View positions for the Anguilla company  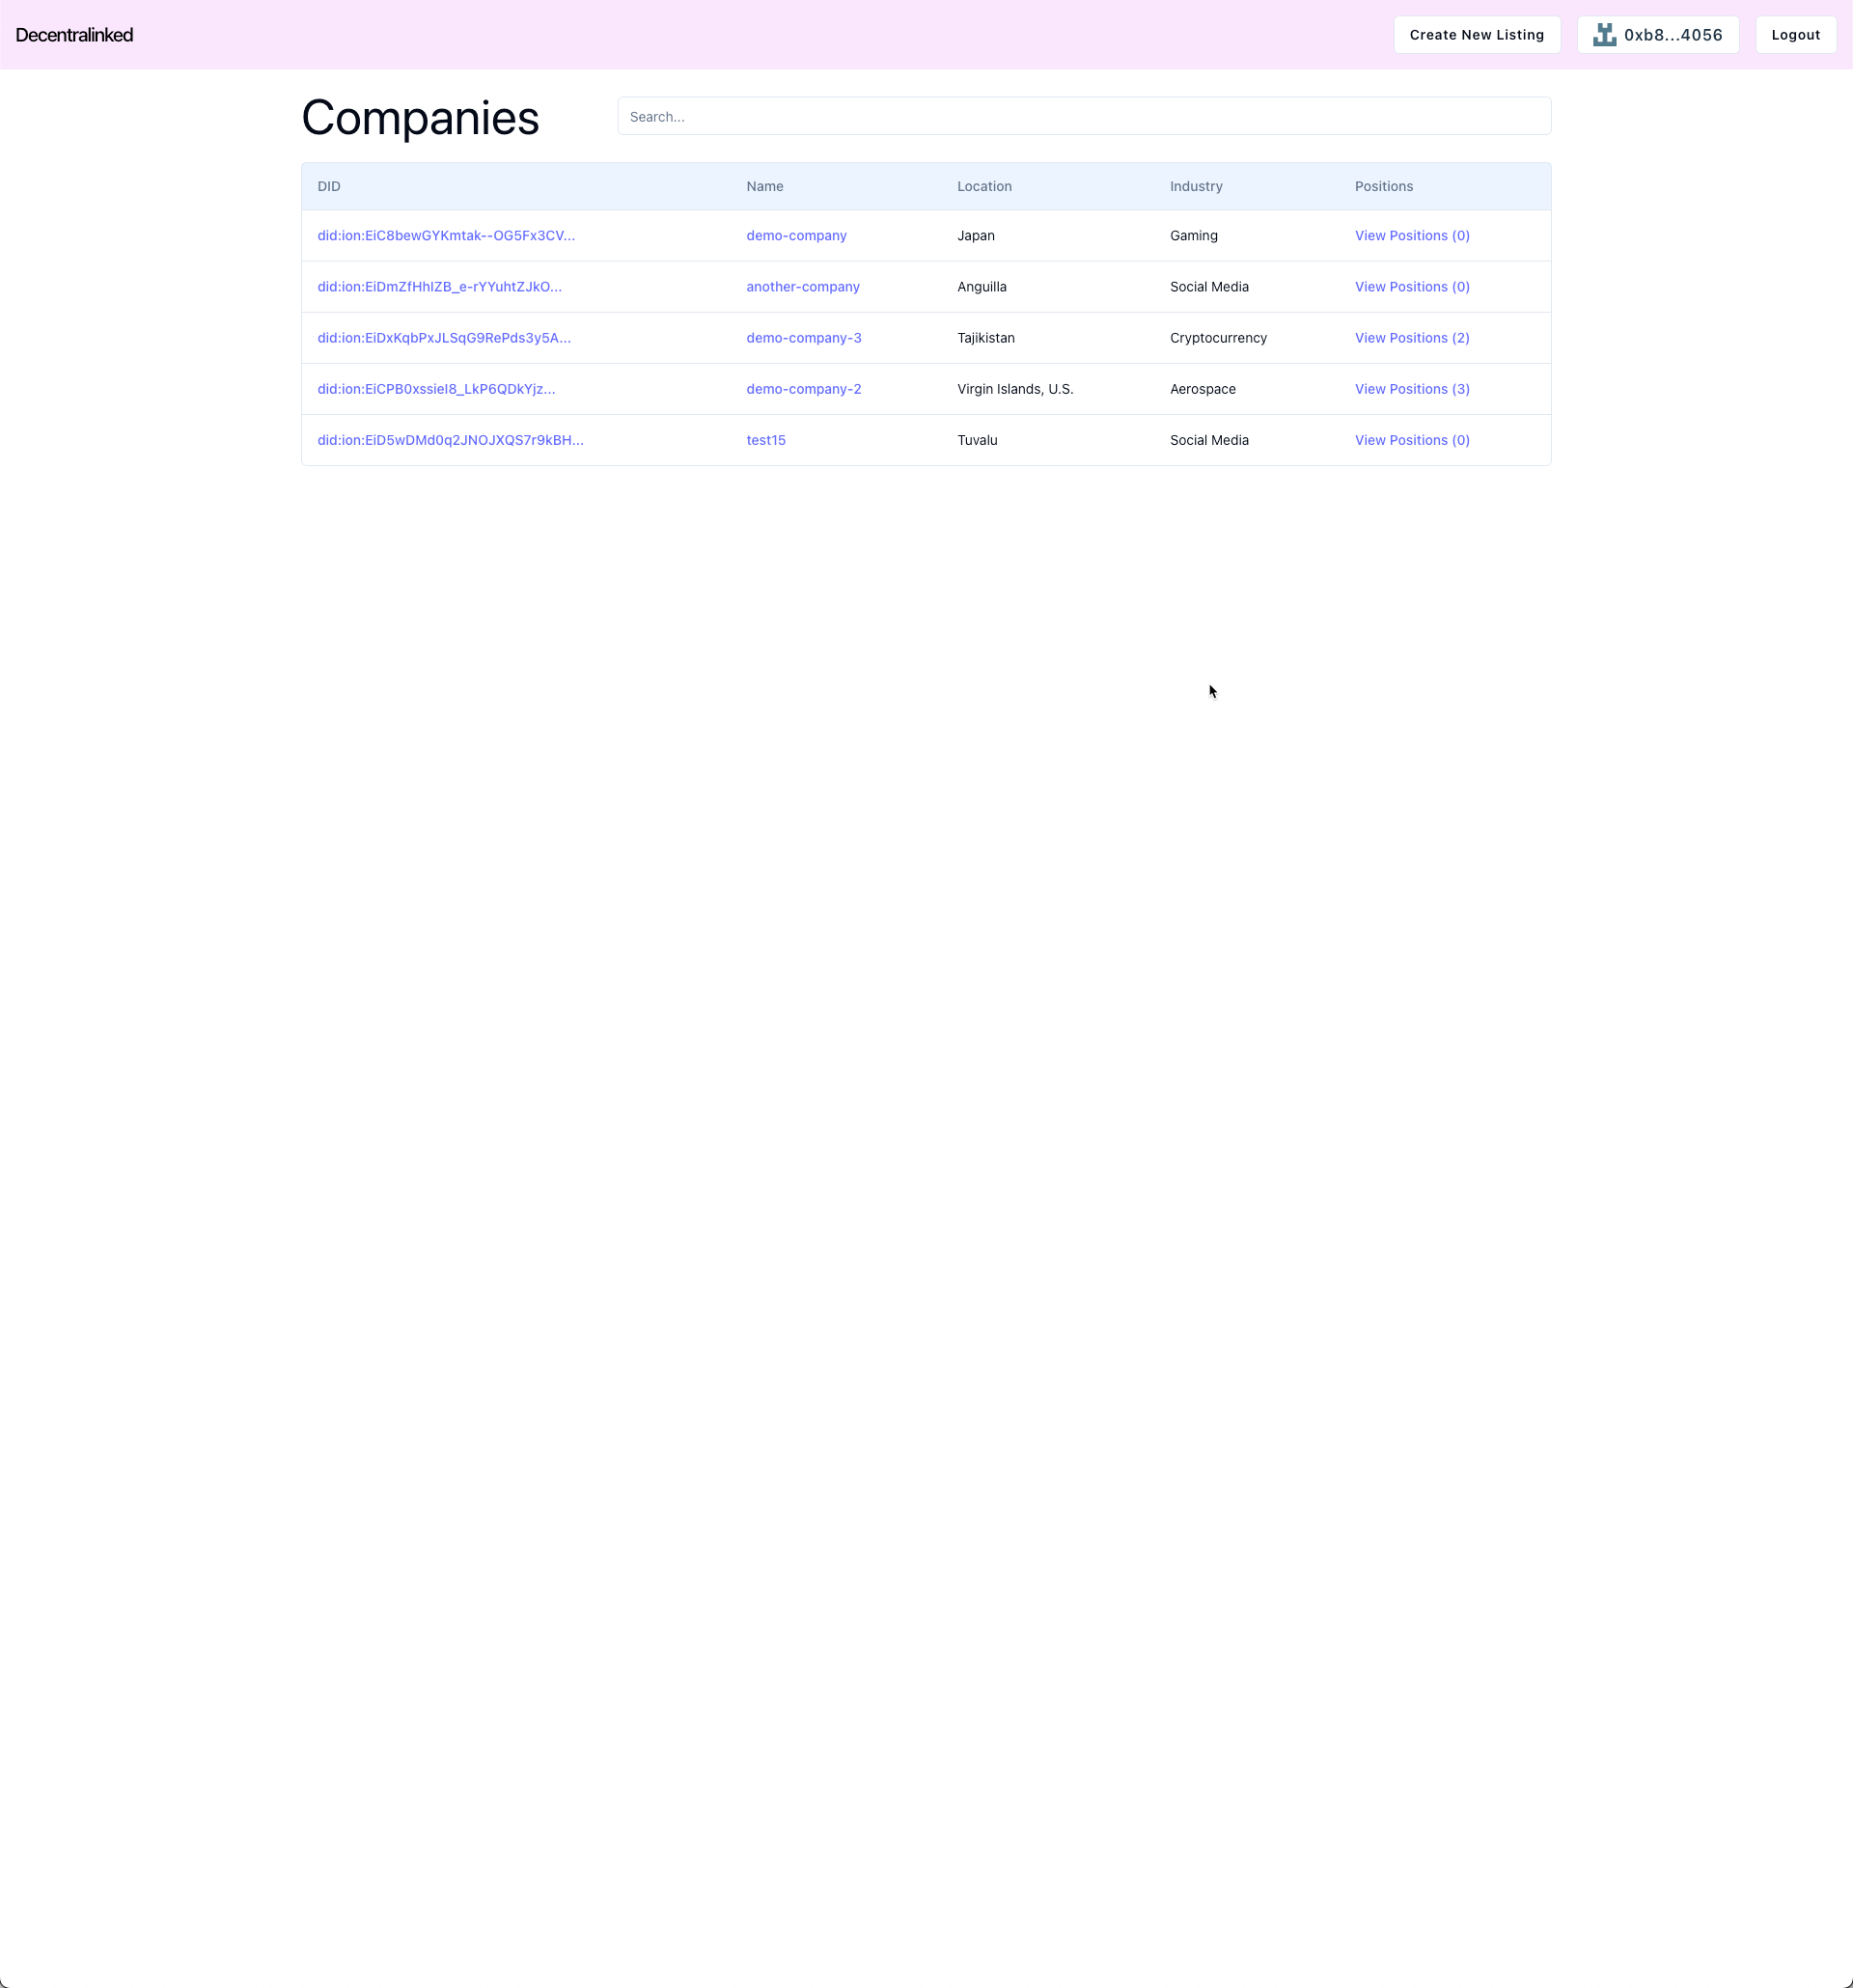pos(1411,287)
